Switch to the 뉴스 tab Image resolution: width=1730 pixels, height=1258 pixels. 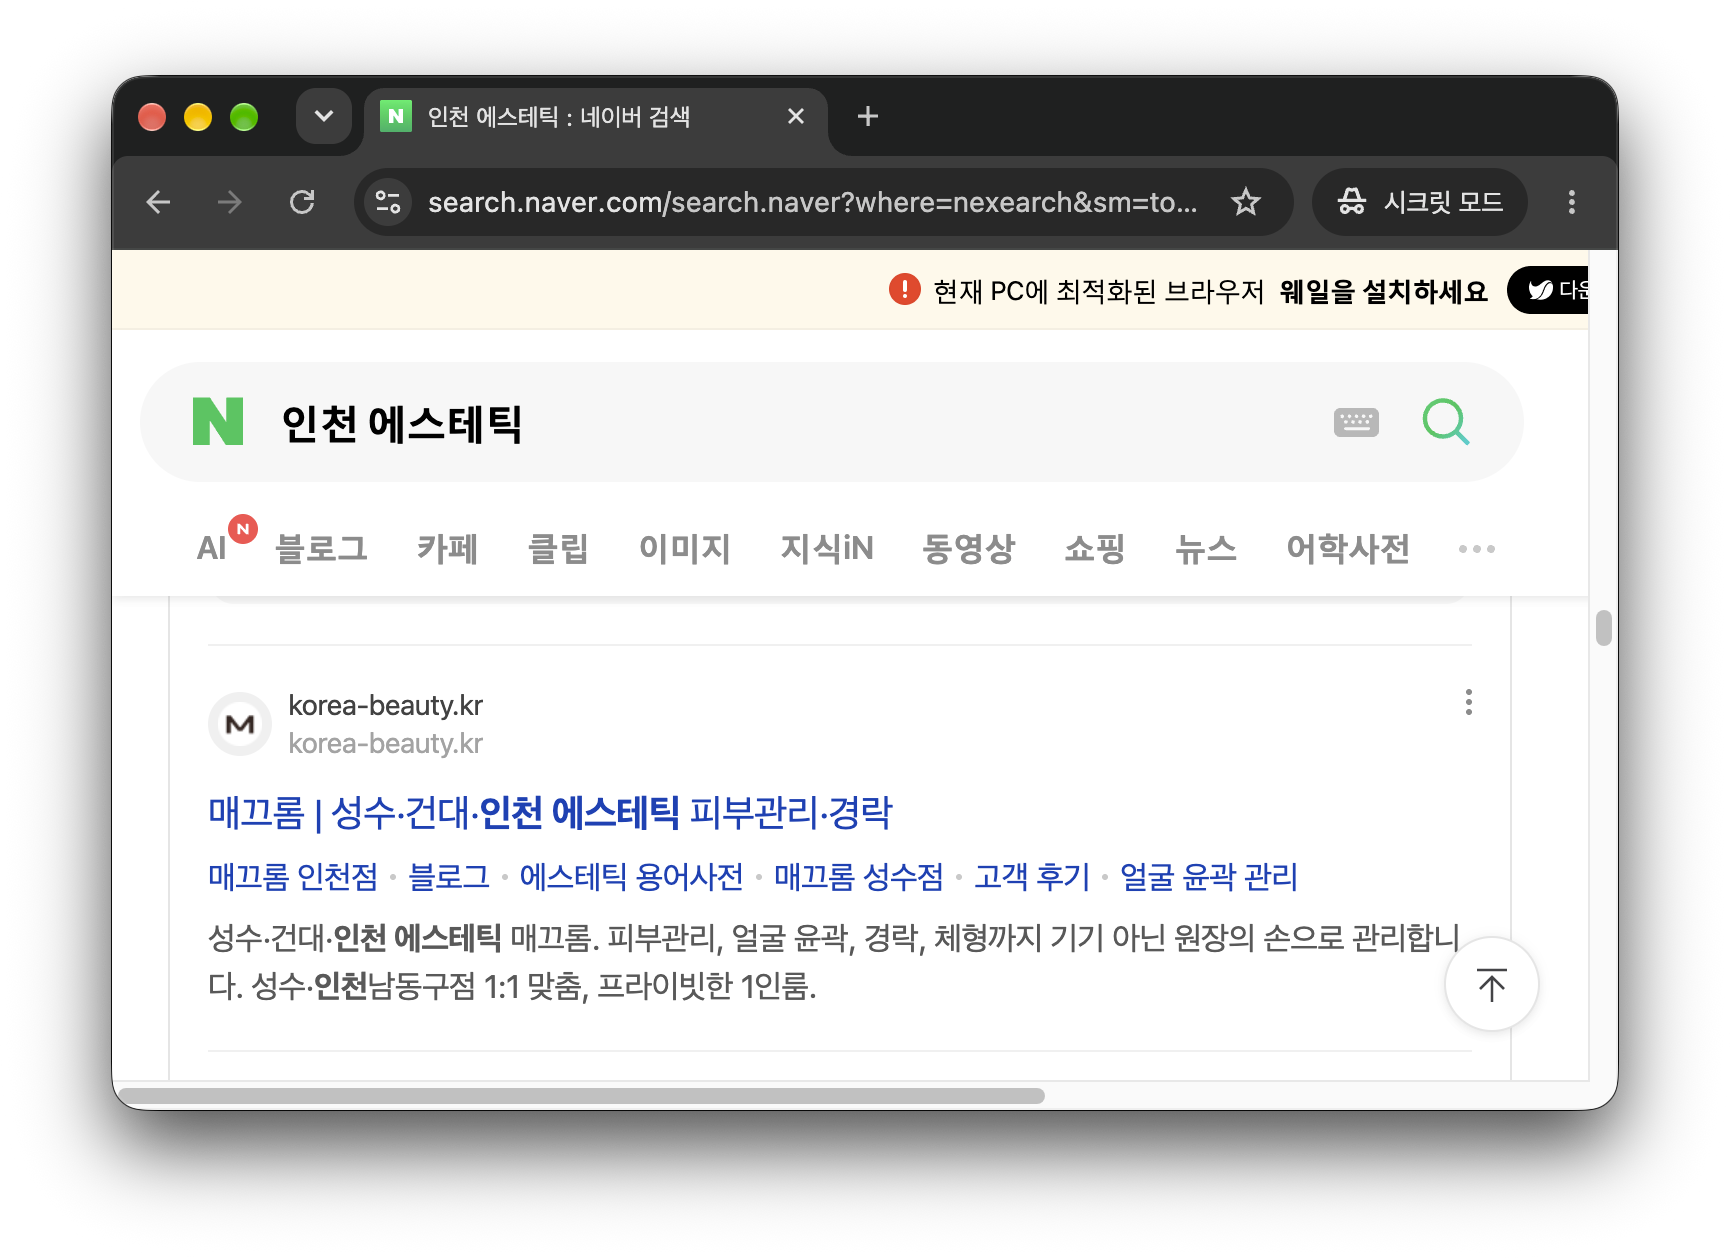click(1206, 548)
